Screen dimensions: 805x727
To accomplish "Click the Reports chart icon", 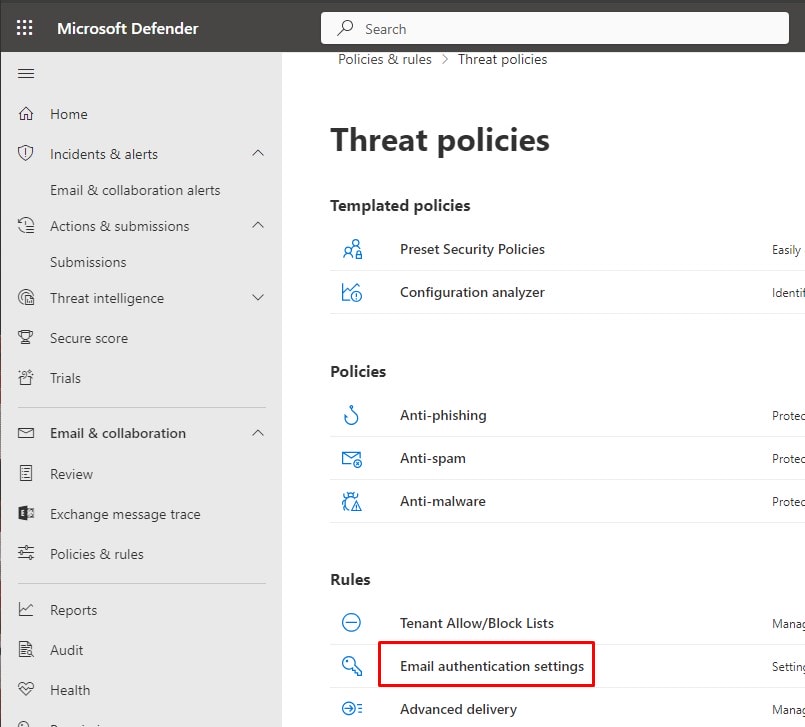I will (x=26, y=609).
